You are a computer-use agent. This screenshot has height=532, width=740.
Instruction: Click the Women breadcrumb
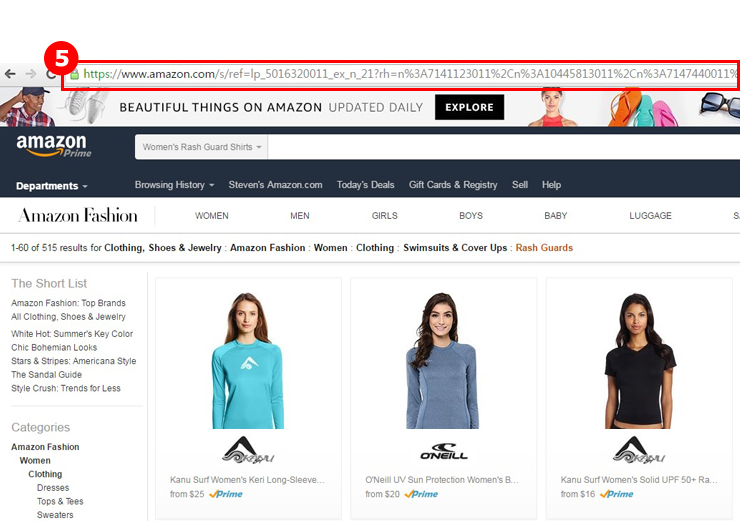point(330,248)
